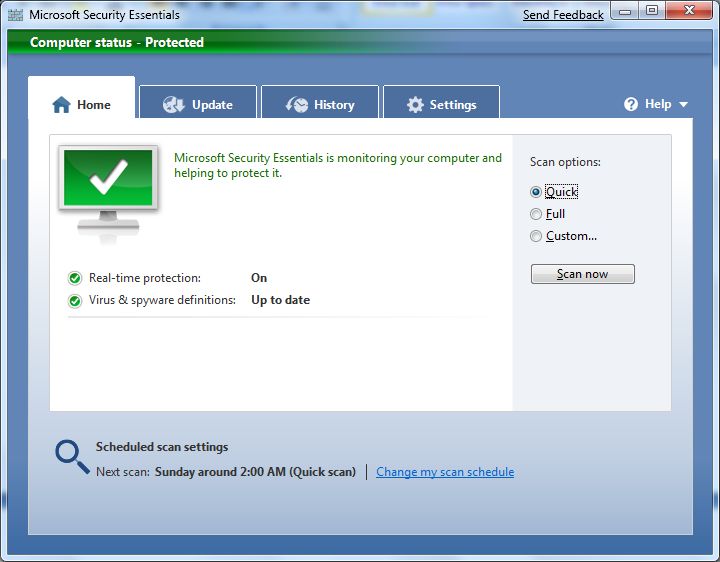Viewport: 720px width, 562px height.
Task: Open the Help menu label
Action: tap(658, 104)
